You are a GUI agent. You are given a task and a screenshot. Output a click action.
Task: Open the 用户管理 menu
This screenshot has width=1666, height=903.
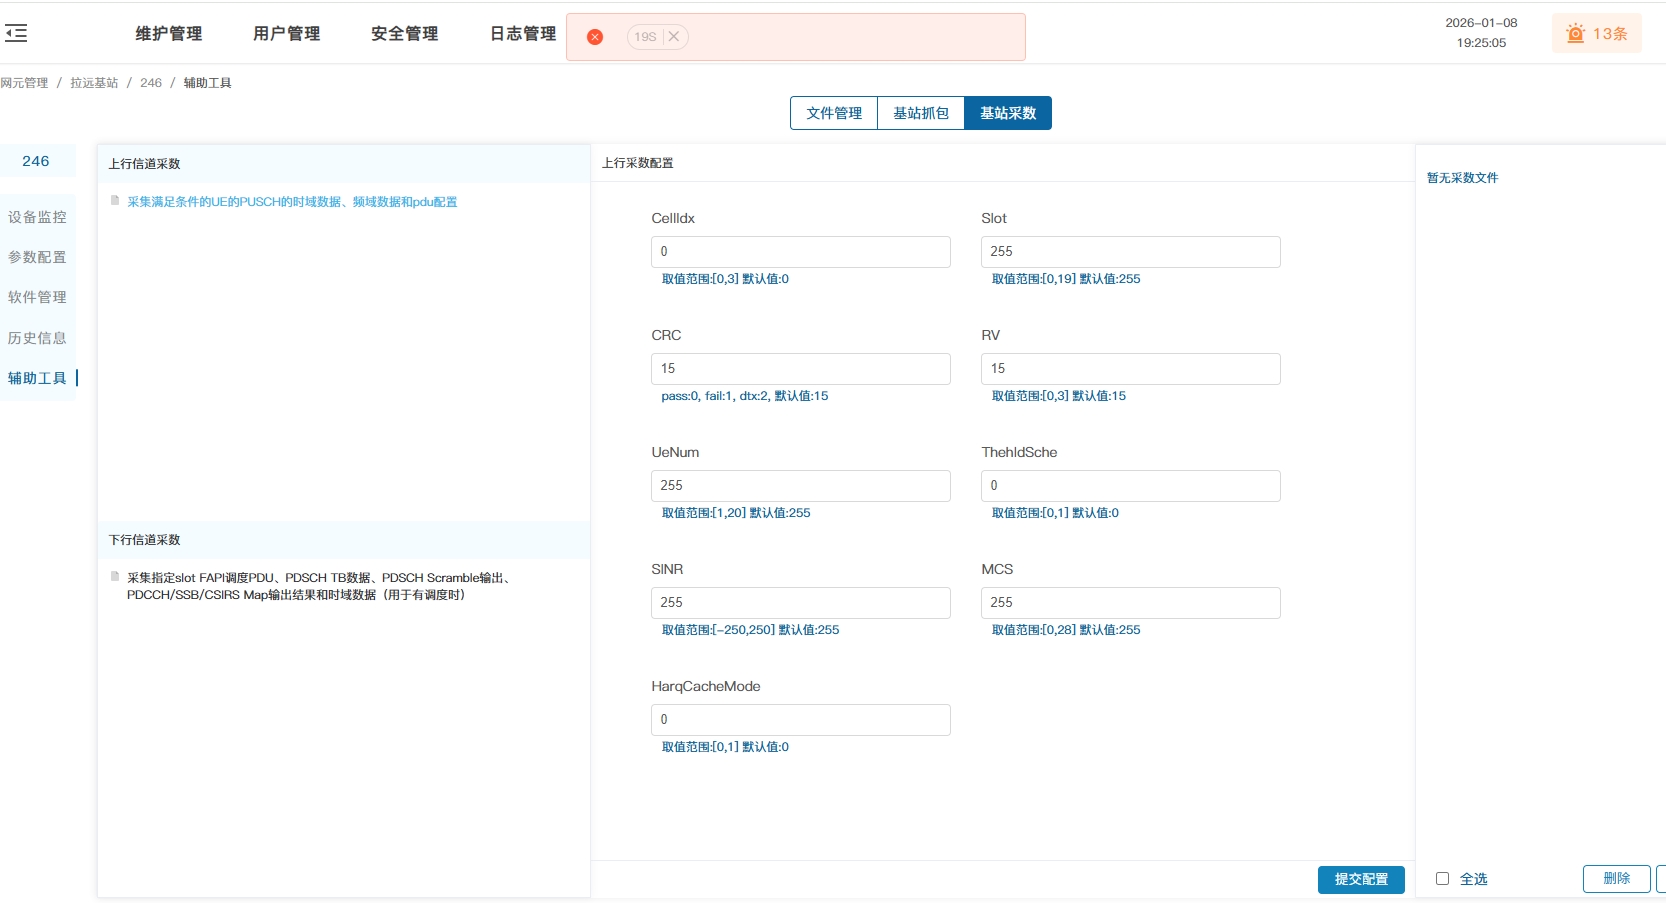tap(287, 34)
